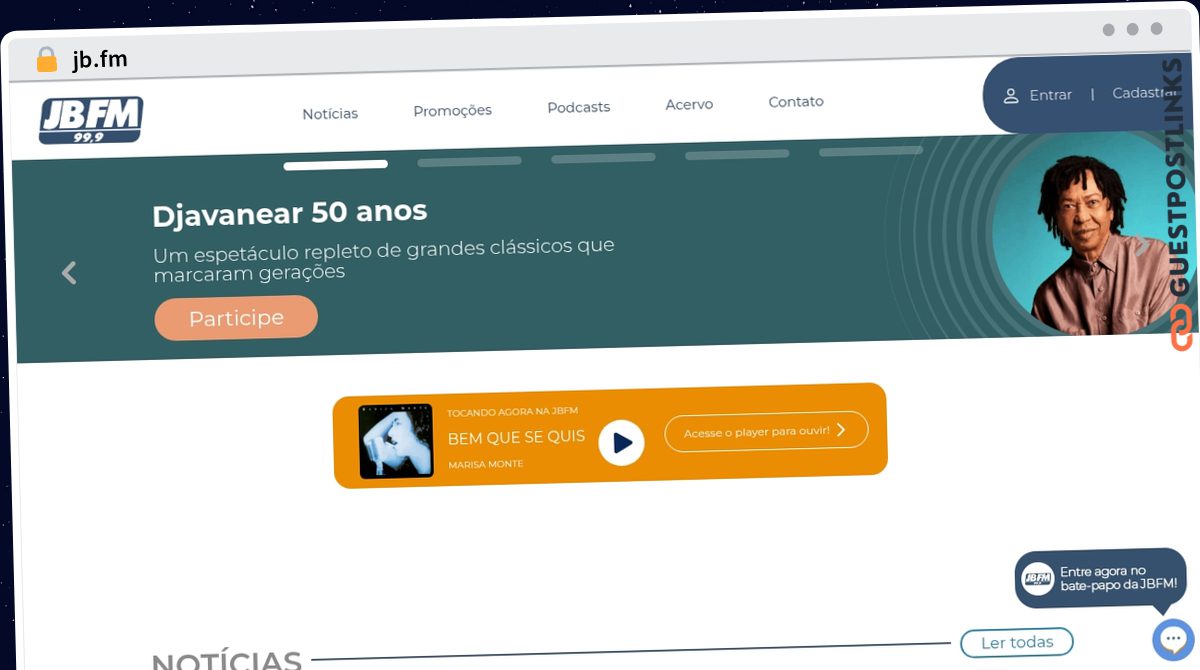Open the Promoções menu item

(x=452, y=110)
